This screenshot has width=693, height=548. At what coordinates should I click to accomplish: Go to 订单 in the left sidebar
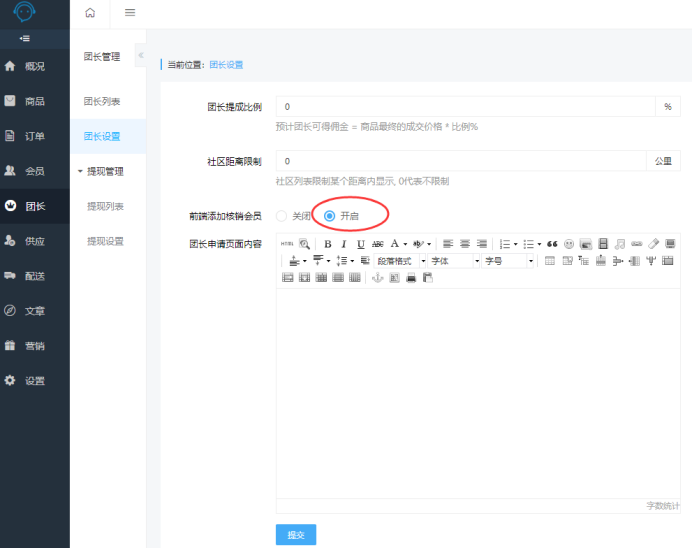click(34, 136)
